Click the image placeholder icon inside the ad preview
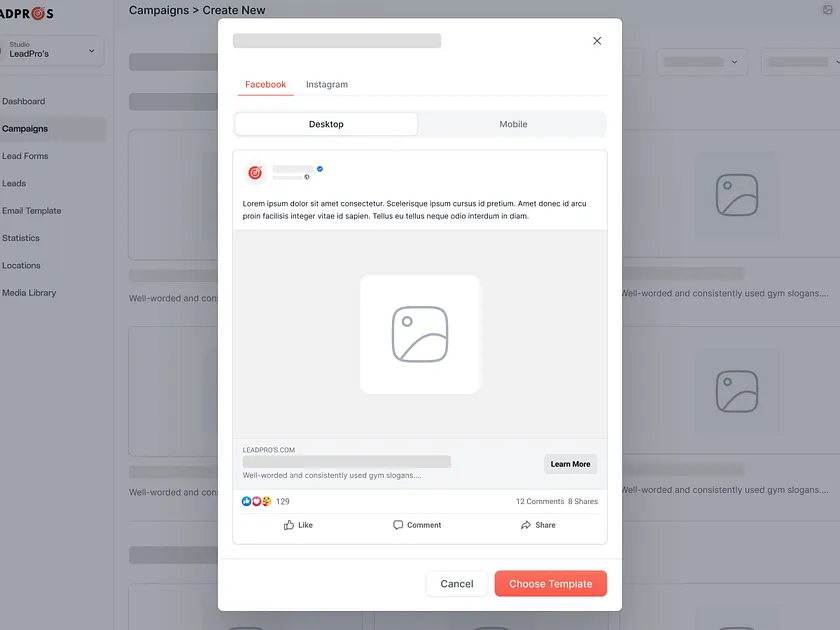Image resolution: width=840 pixels, height=630 pixels. tap(420, 335)
